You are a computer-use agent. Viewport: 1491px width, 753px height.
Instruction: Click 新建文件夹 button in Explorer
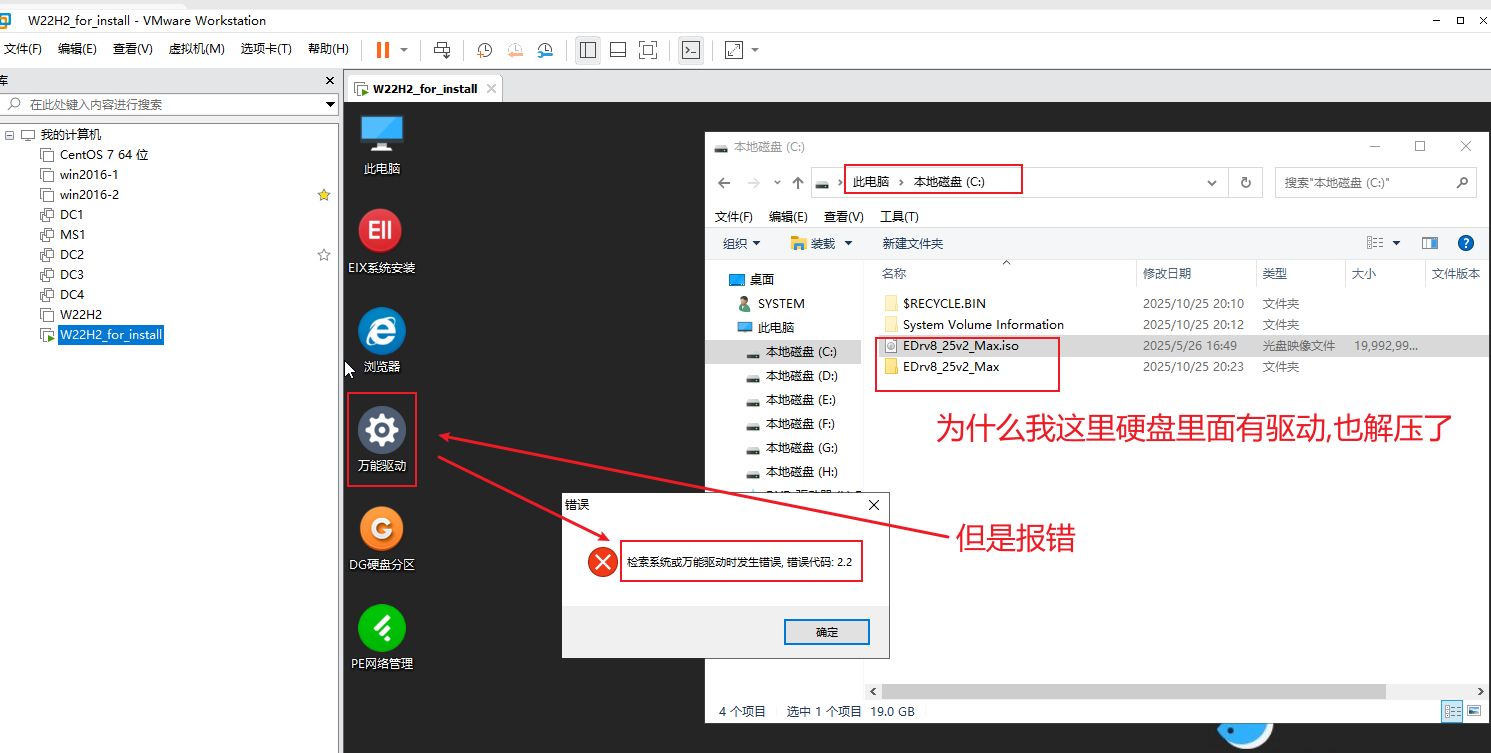click(912, 243)
